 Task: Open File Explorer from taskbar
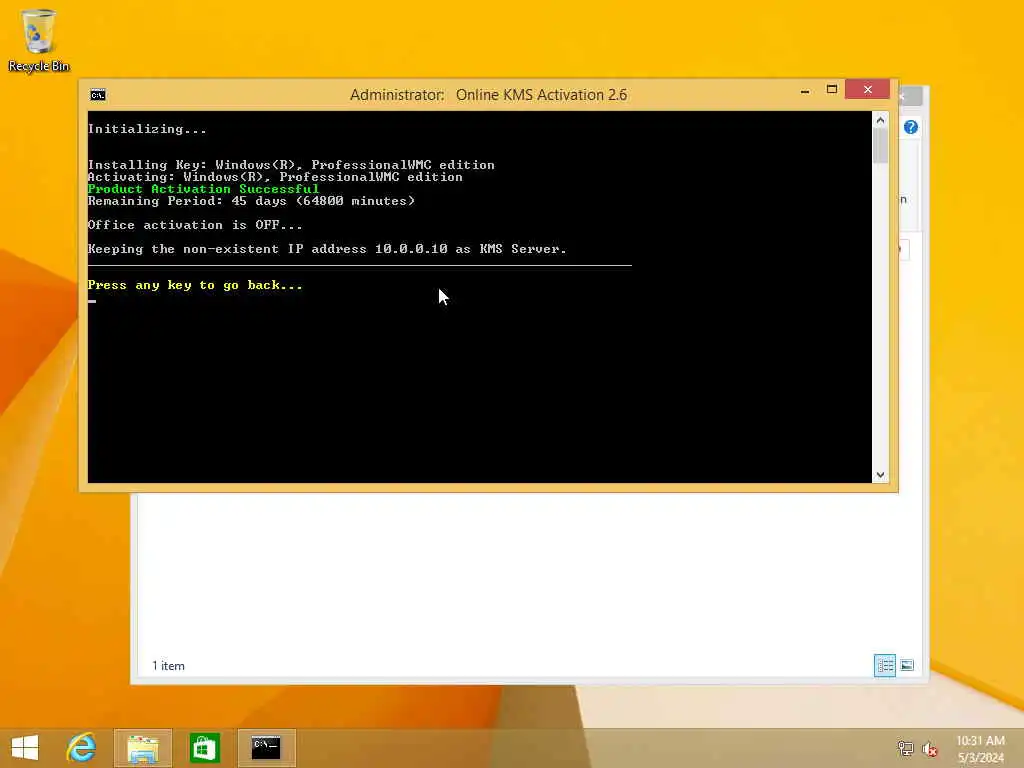click(143, 748)
